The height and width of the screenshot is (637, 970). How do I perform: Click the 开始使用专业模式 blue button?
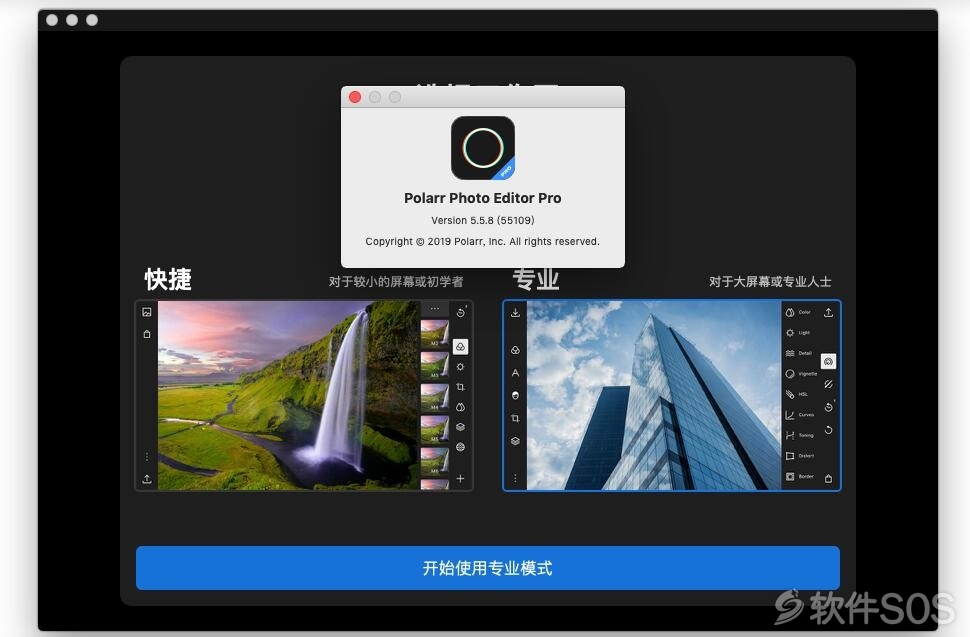487,568
